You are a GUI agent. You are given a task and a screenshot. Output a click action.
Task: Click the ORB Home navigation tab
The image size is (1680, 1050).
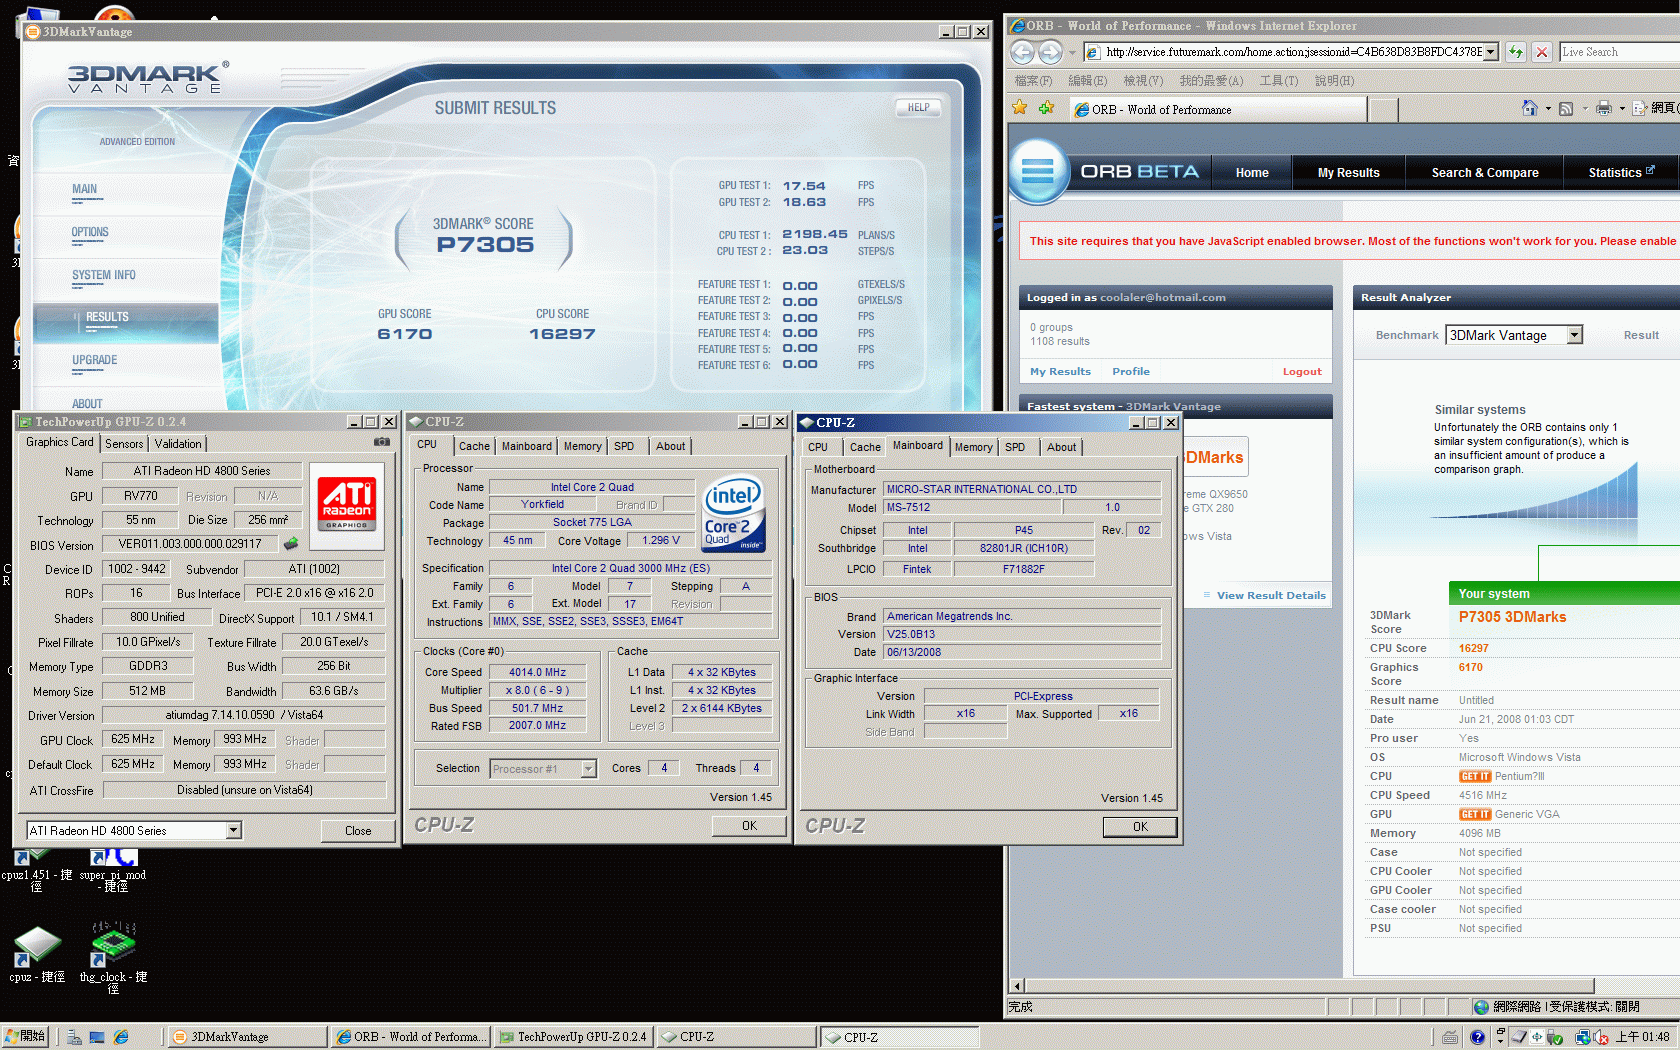pyautogui.click(x=1251, y=173)
